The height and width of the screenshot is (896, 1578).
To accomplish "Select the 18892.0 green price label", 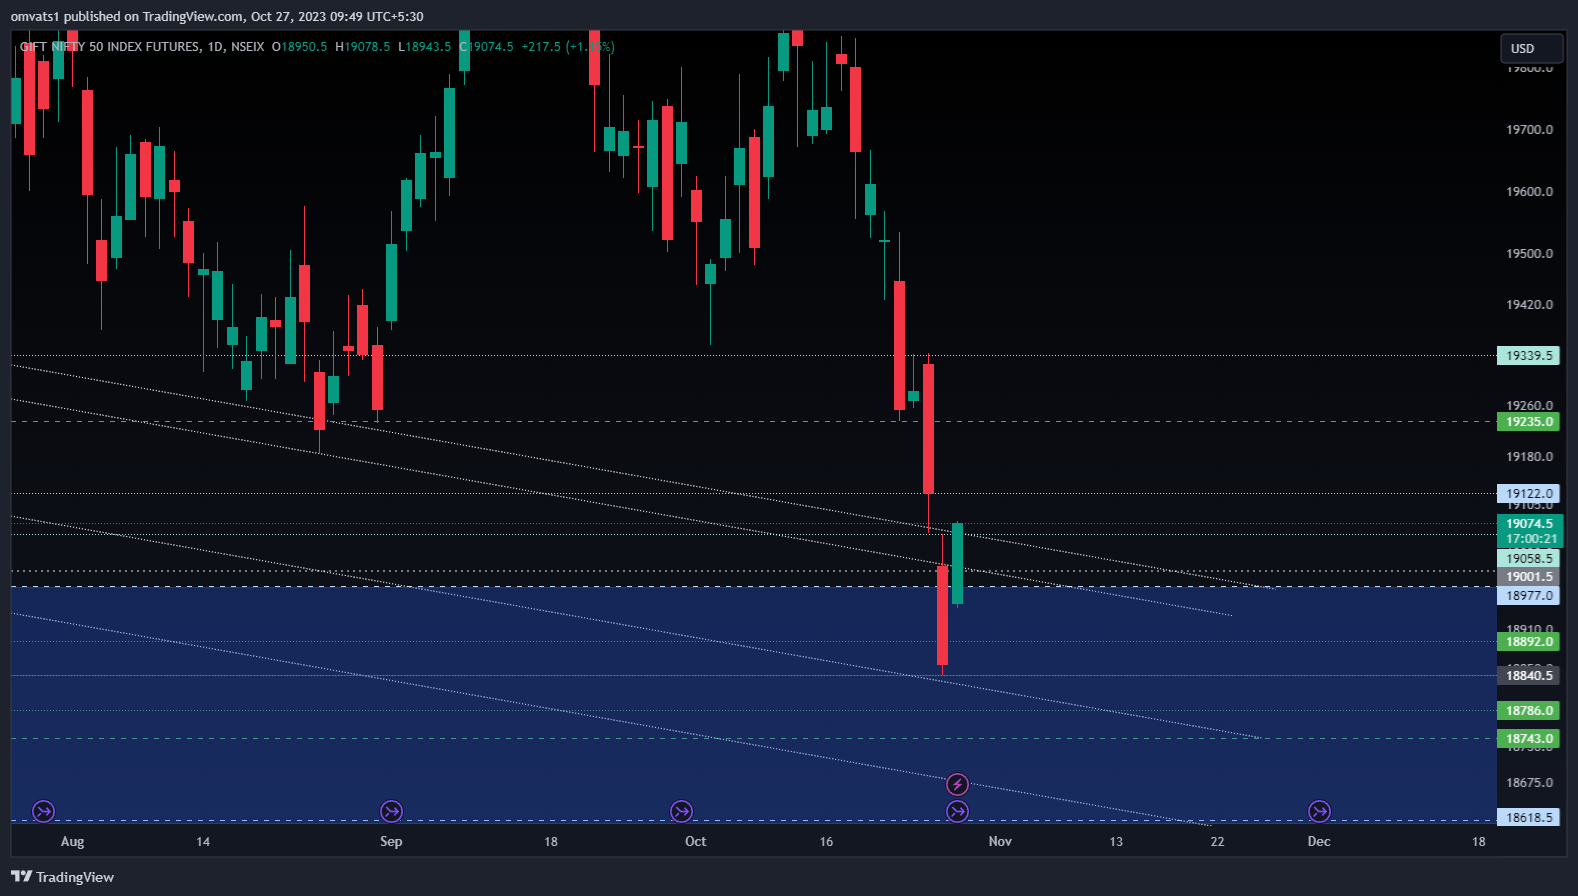I will click(x=1529, y=641).
